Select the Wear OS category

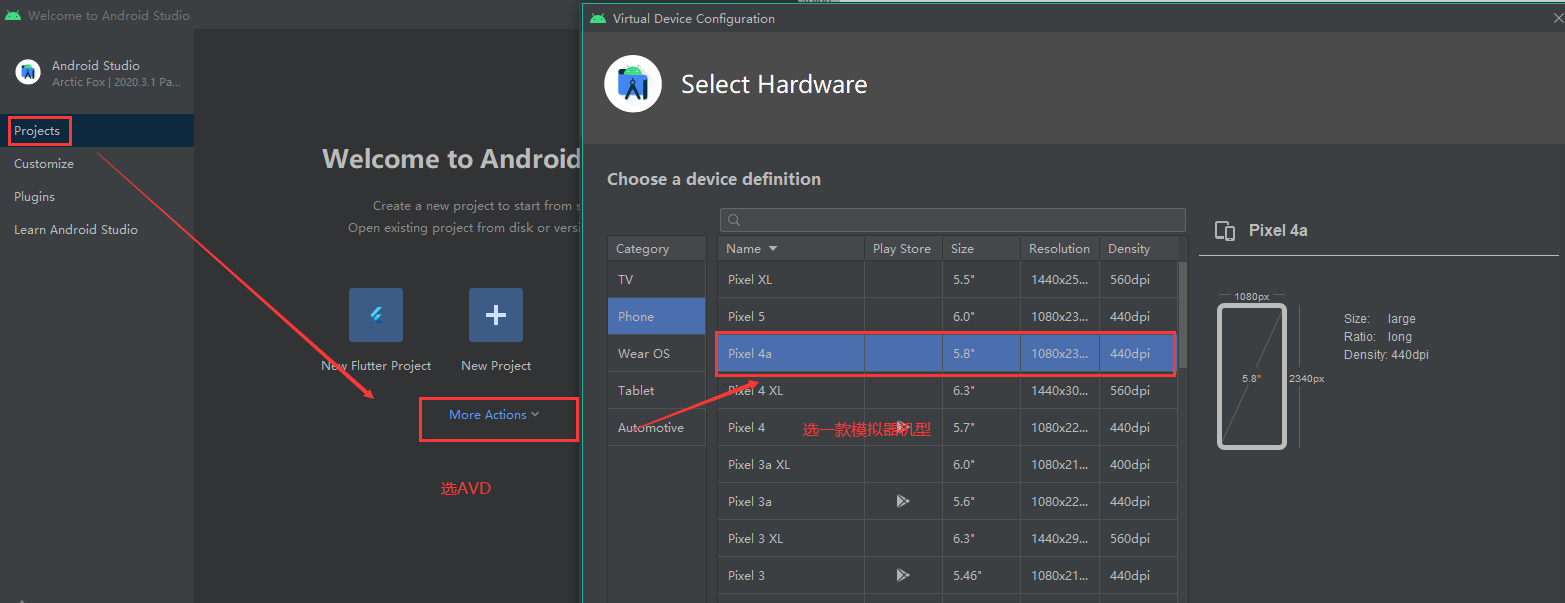point(656,354)
